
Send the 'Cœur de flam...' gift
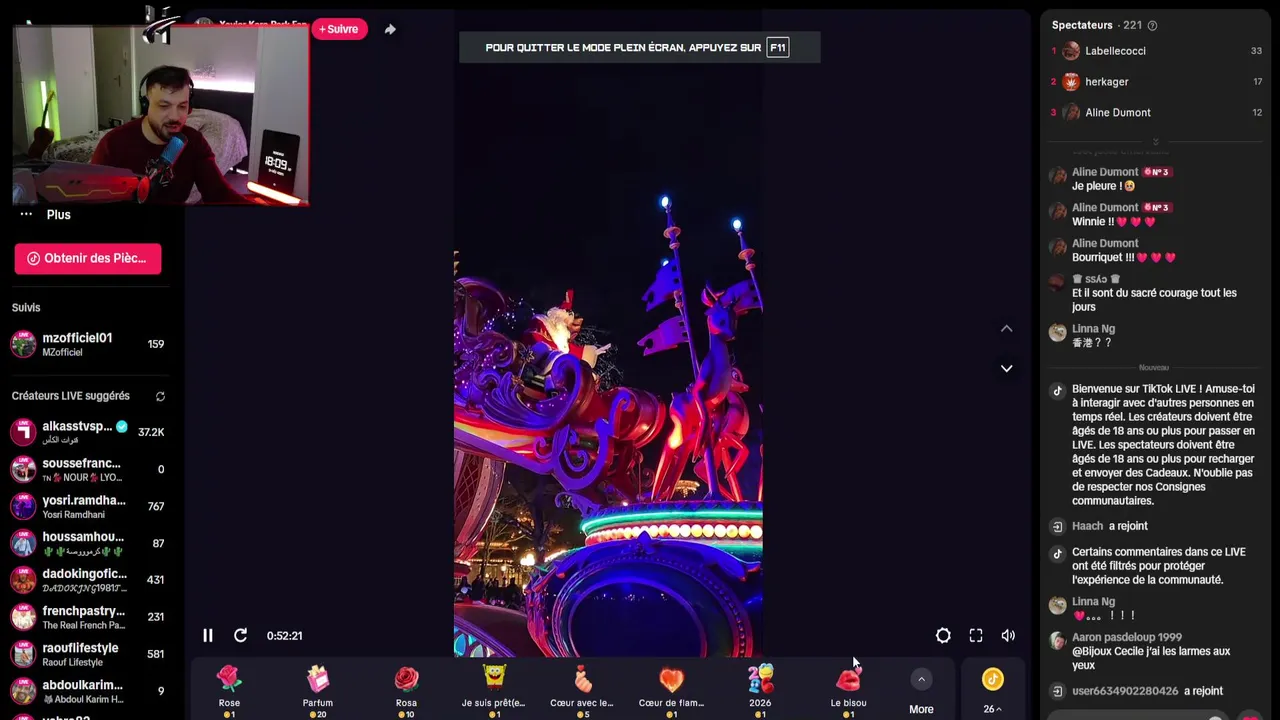[x=671, y=690]
